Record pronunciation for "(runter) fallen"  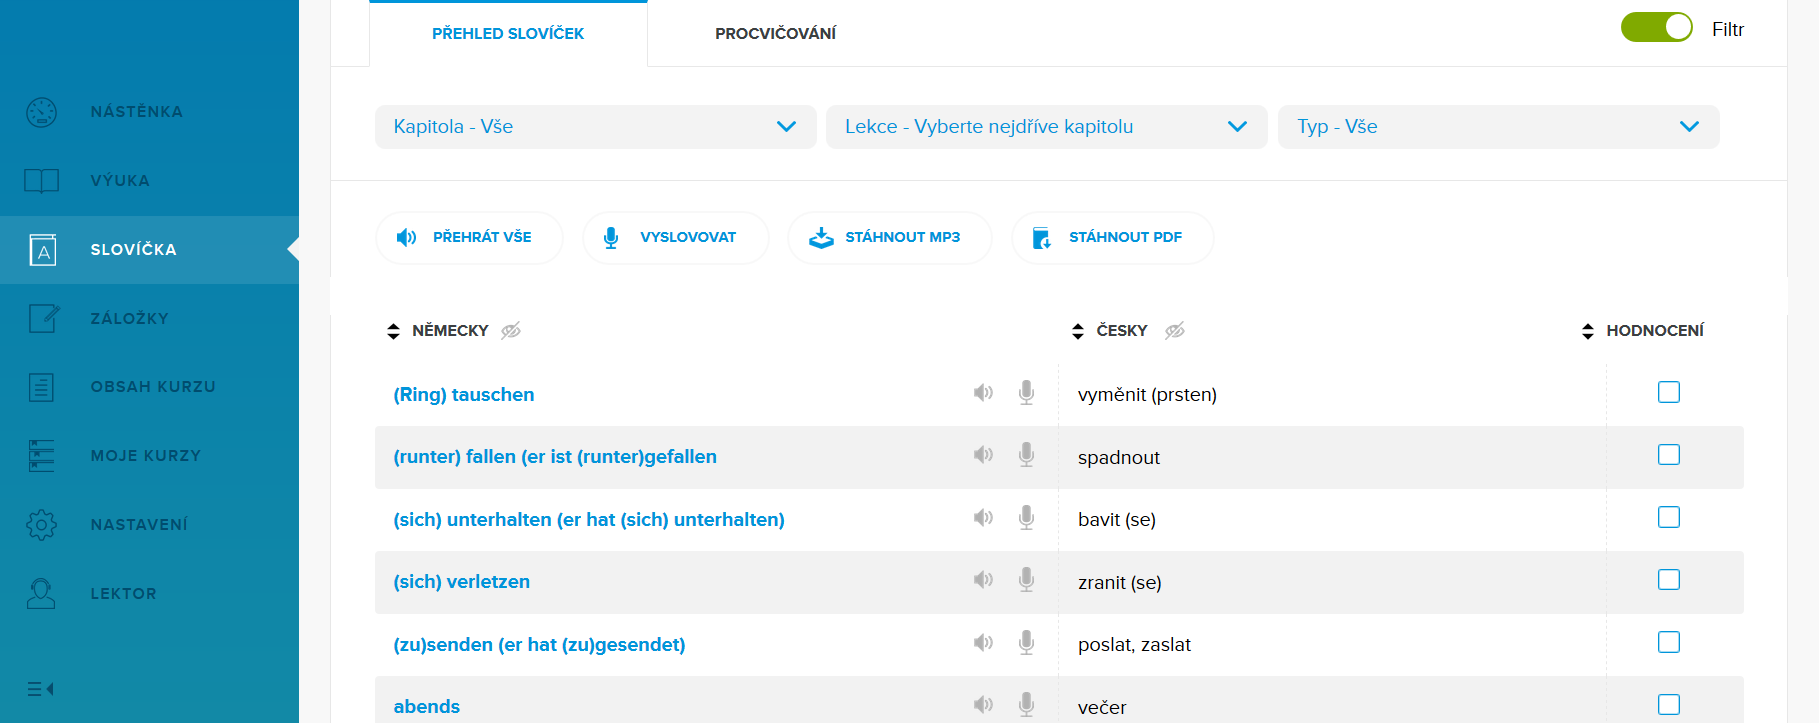coord(1026,455)
